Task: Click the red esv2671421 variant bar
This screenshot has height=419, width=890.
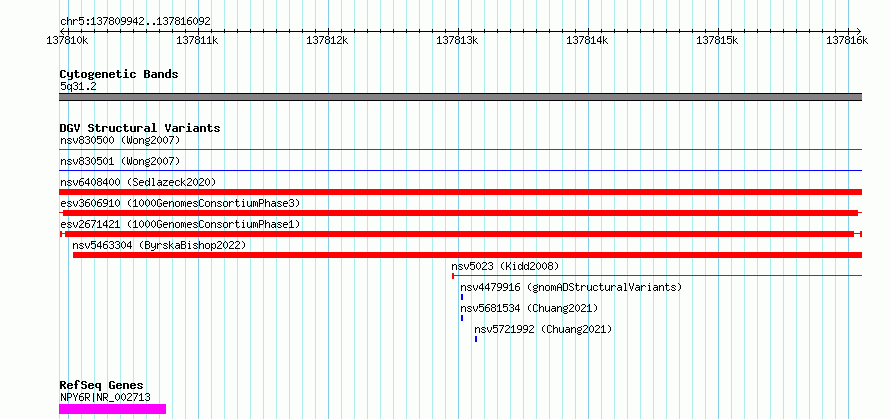Action: (x=460, y=234)
